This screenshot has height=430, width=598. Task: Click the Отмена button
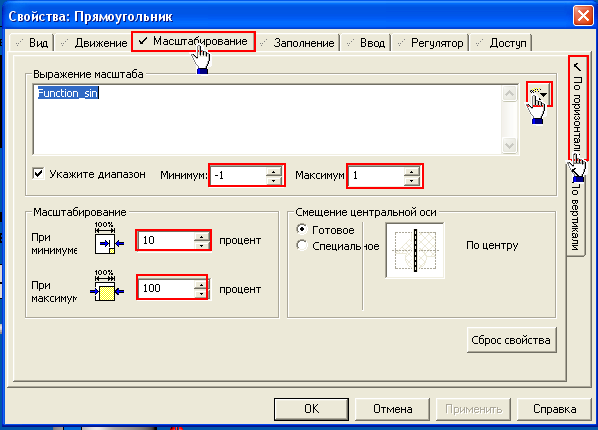[392, 409]
